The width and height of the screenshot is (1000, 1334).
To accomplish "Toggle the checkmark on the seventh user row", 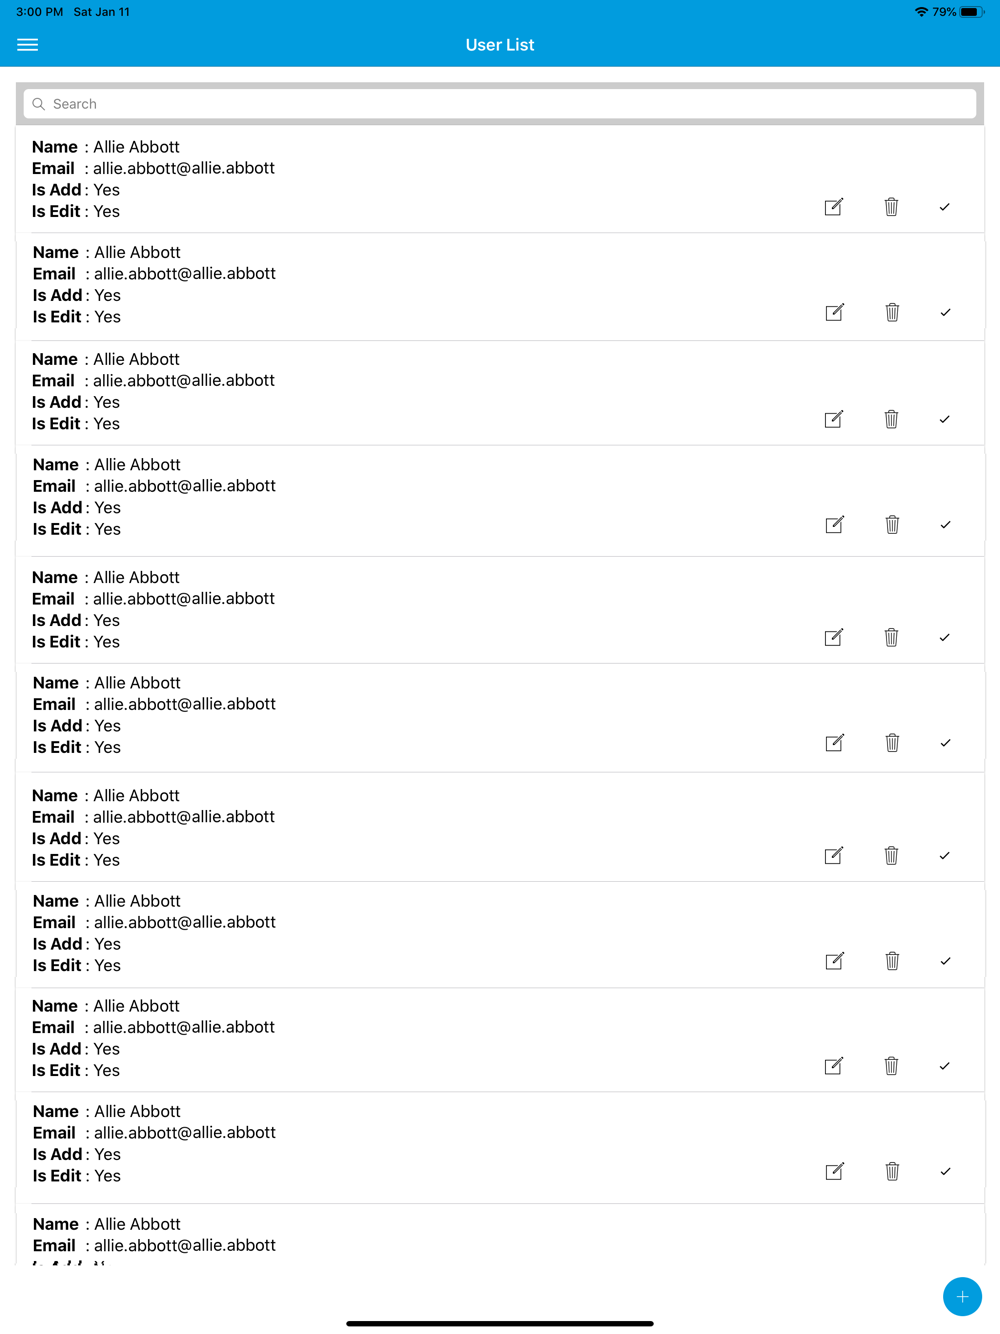I will click(x=944, y=856).
